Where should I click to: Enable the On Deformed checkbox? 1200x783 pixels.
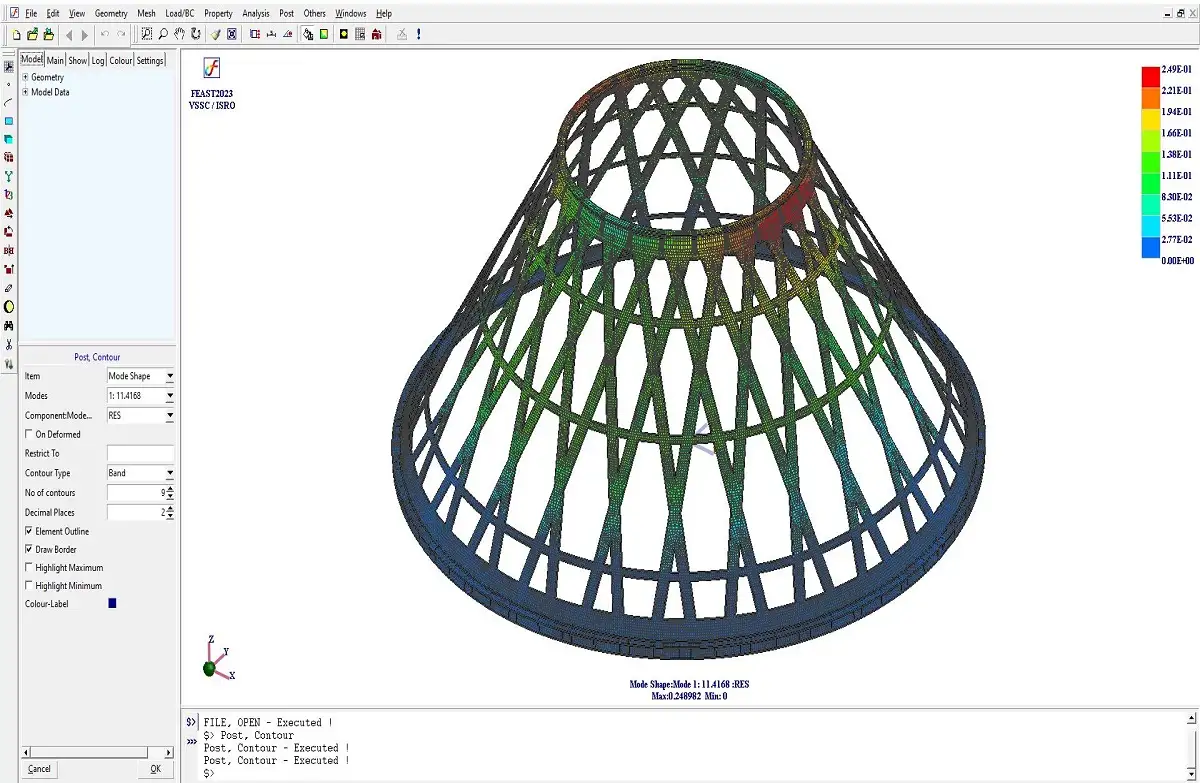28,435
